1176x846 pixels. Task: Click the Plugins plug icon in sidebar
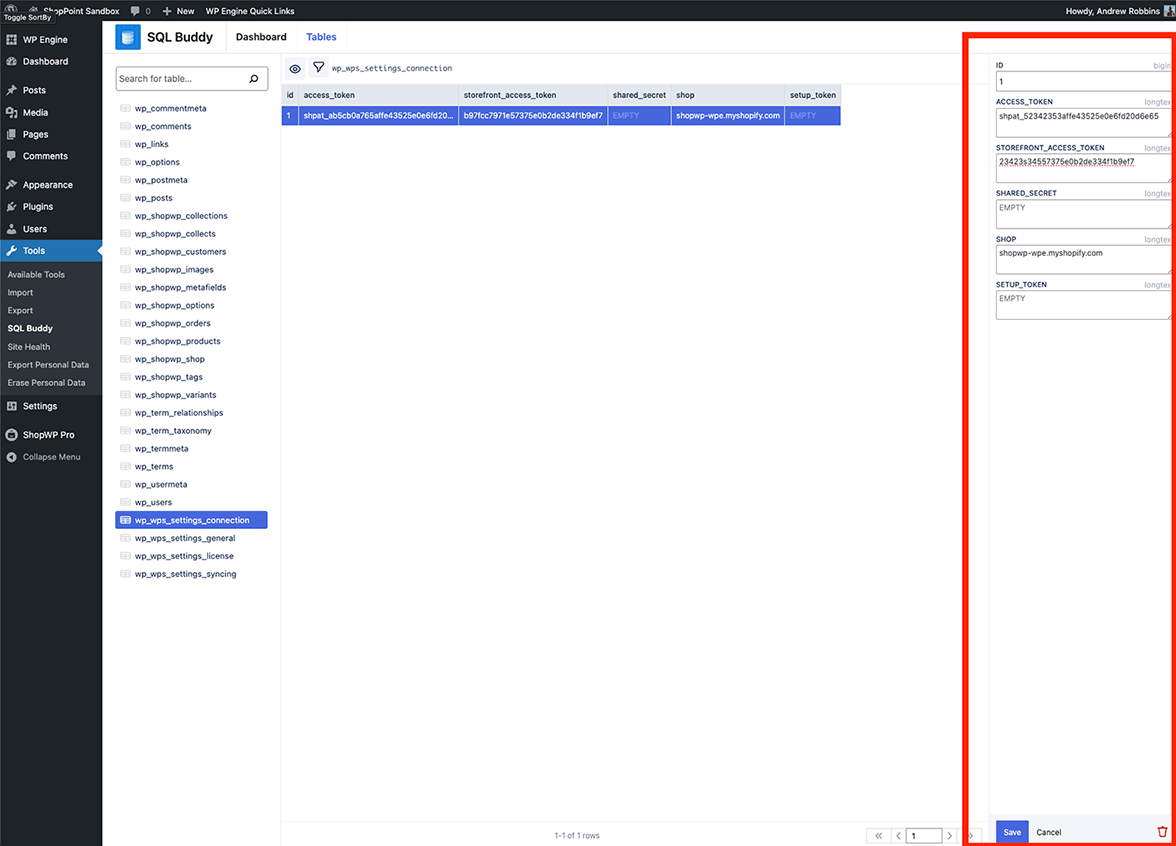[x=11, y=206]
